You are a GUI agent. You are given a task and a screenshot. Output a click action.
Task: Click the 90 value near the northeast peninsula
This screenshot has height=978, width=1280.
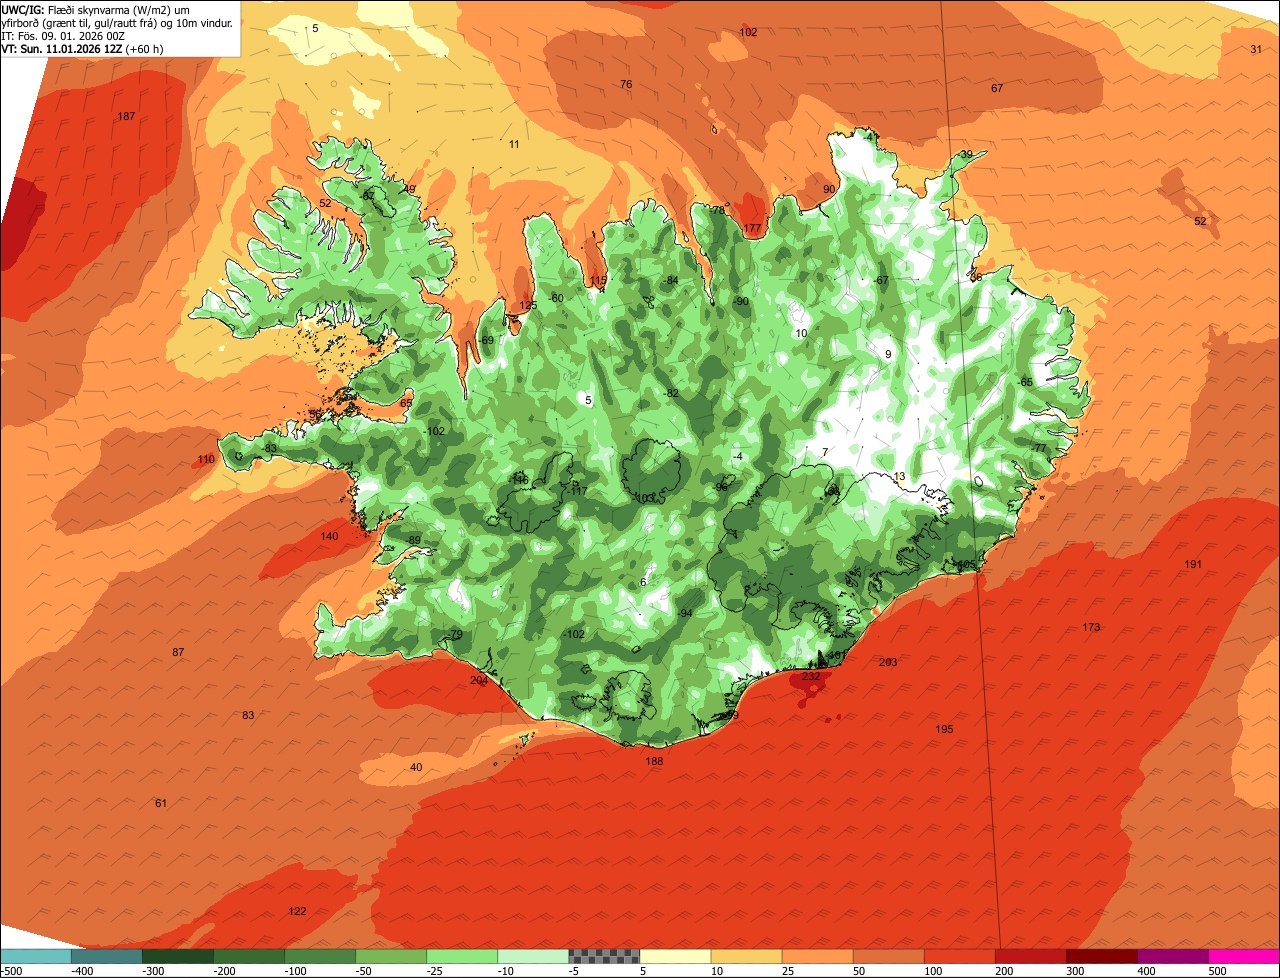pos(829,189)
